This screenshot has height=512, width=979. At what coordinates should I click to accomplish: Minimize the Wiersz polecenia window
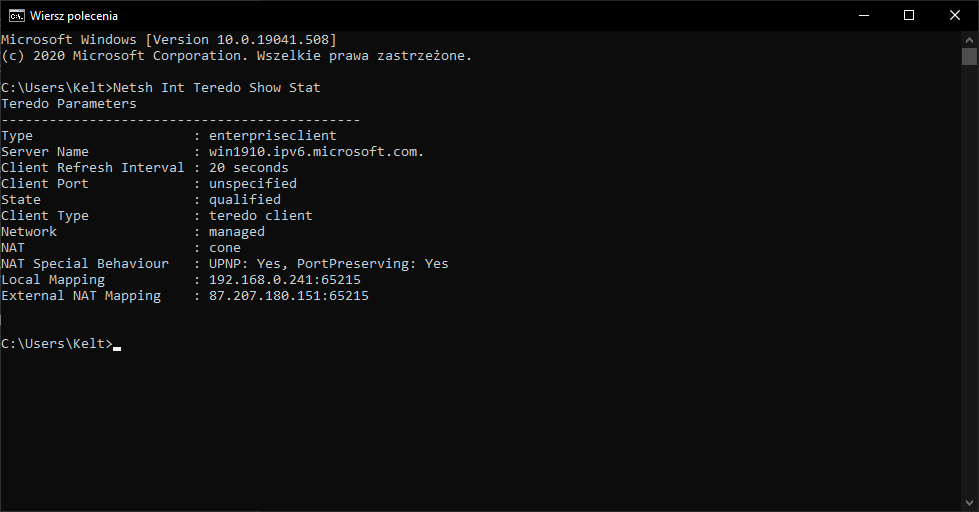(x=862, y=15)
